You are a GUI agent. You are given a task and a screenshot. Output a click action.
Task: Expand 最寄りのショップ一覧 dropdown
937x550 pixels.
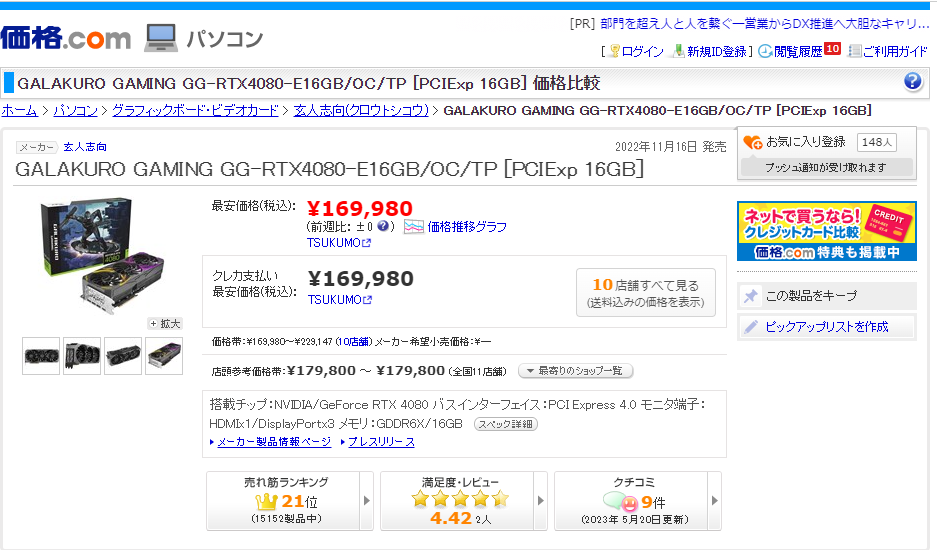tap(575, 371)
